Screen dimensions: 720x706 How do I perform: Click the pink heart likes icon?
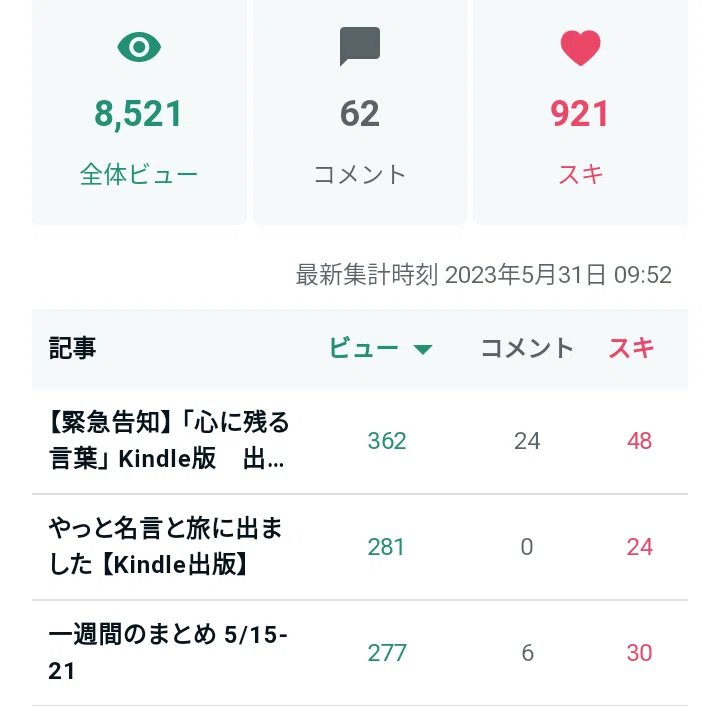[x=580, y=48]
